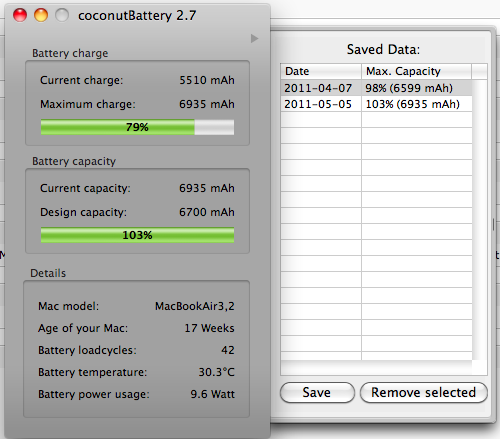This screenshot has width=500, height=439.
Task: Select the 2011-05-05 saved data row
Action: tap(376, 104)
